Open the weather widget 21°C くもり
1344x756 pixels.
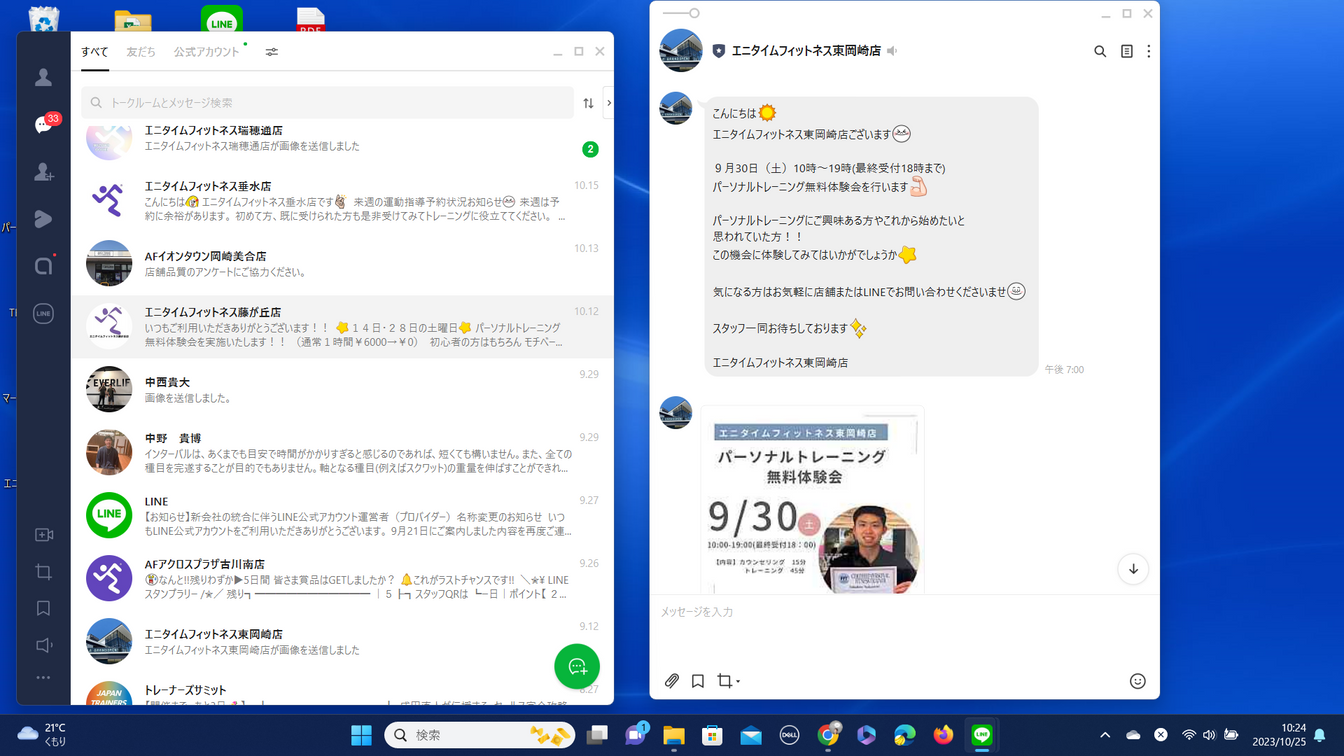point(42,735)
